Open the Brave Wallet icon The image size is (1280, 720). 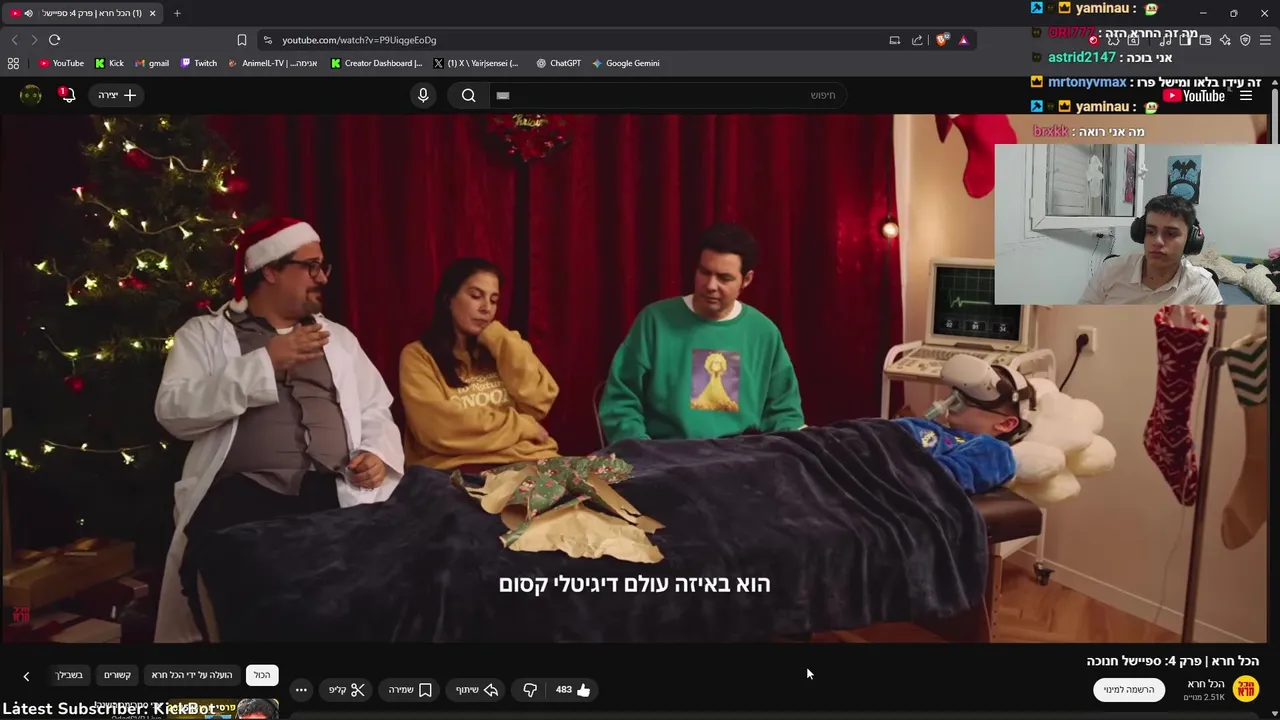pos(1205,40)
